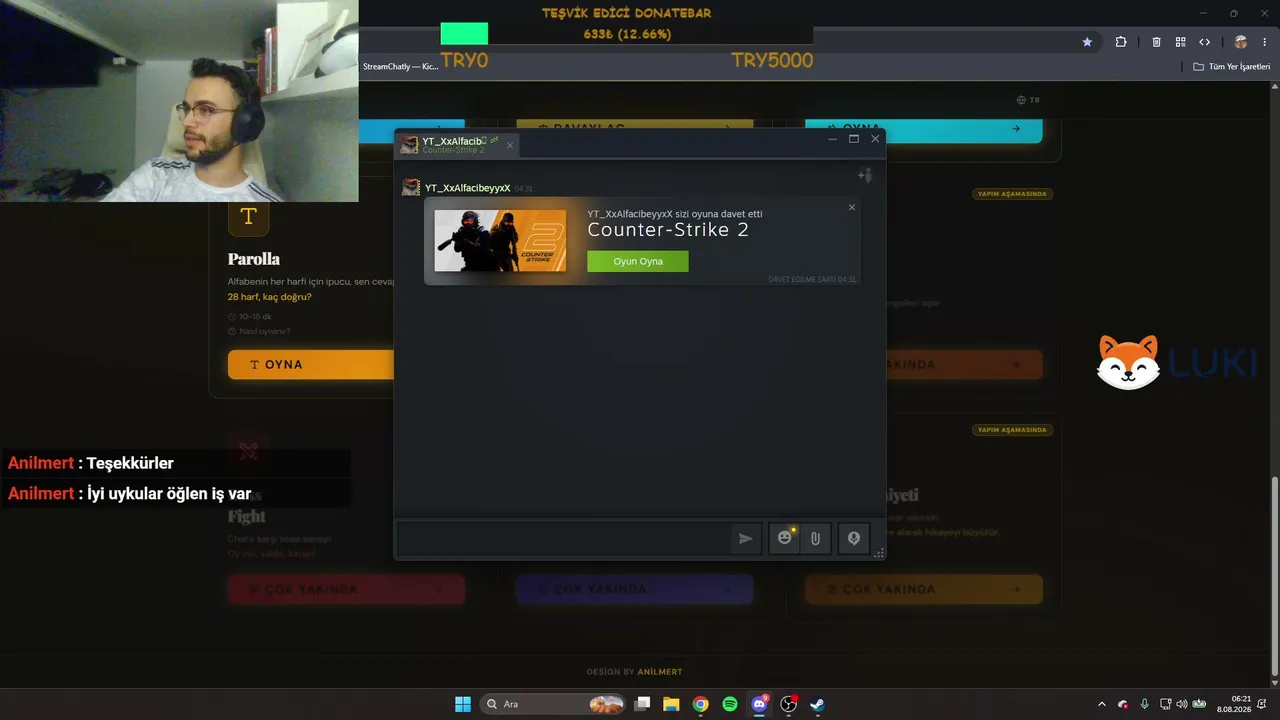Switch language via the TR globe button
Image resolution: width=1280 pixels, height=720 pixels.
[1028, 100]
